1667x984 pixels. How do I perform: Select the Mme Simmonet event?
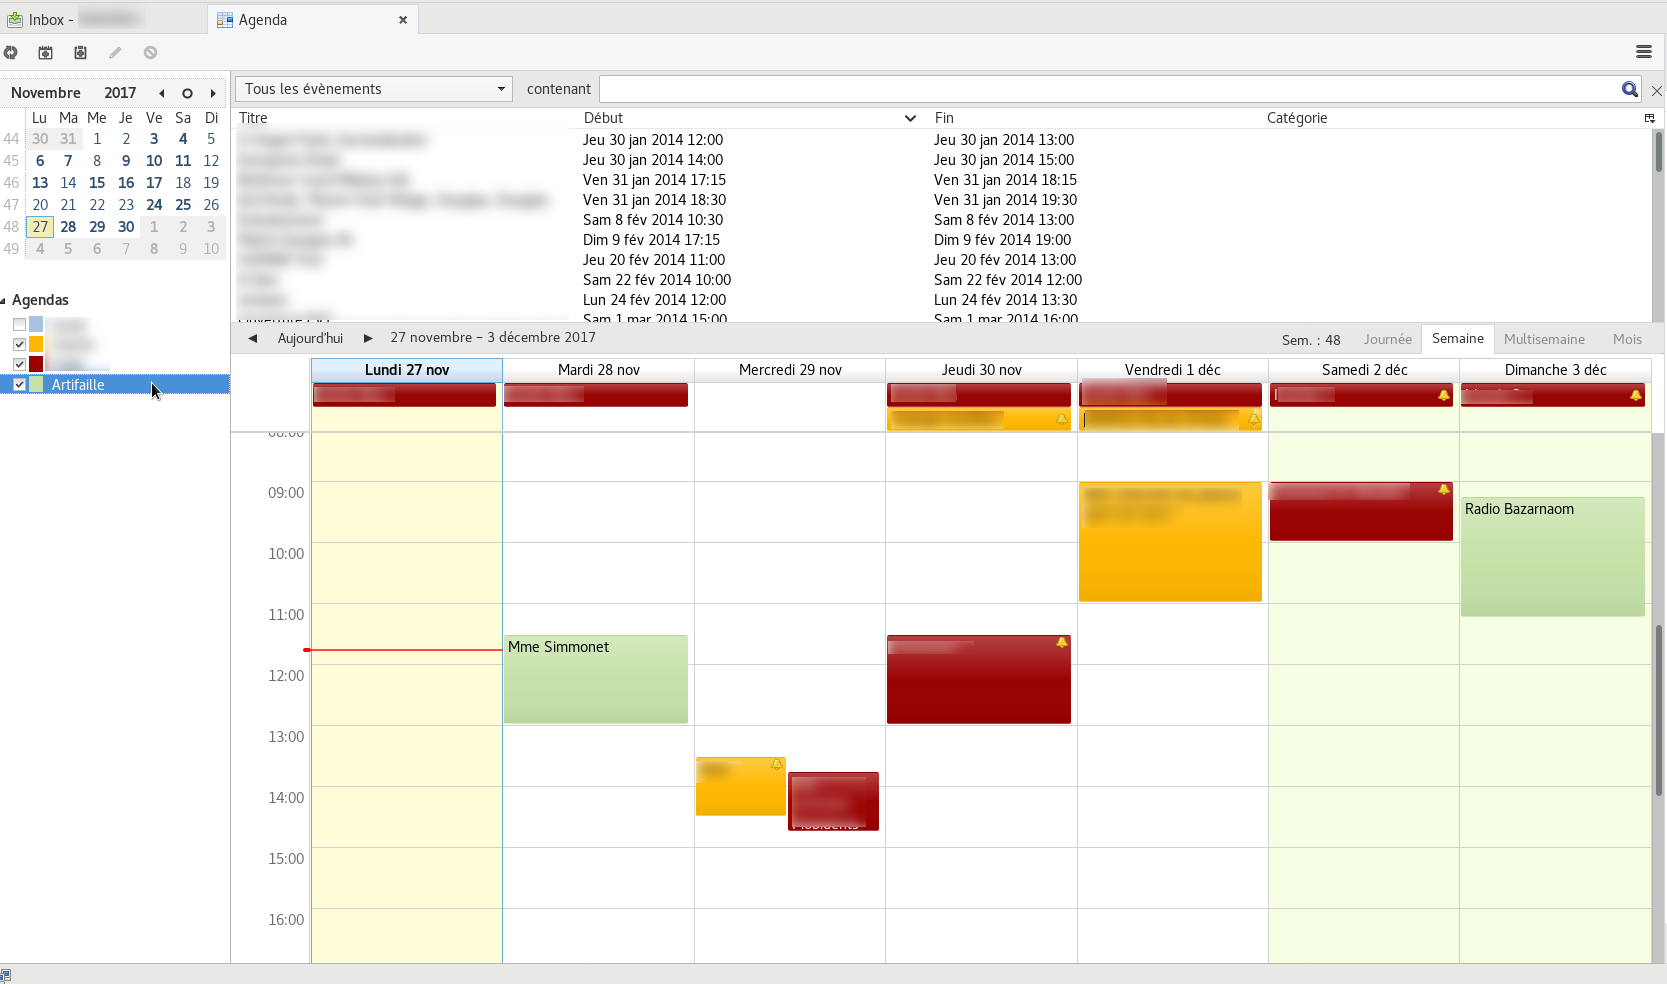pyautogui.click(x=596, y=679)
